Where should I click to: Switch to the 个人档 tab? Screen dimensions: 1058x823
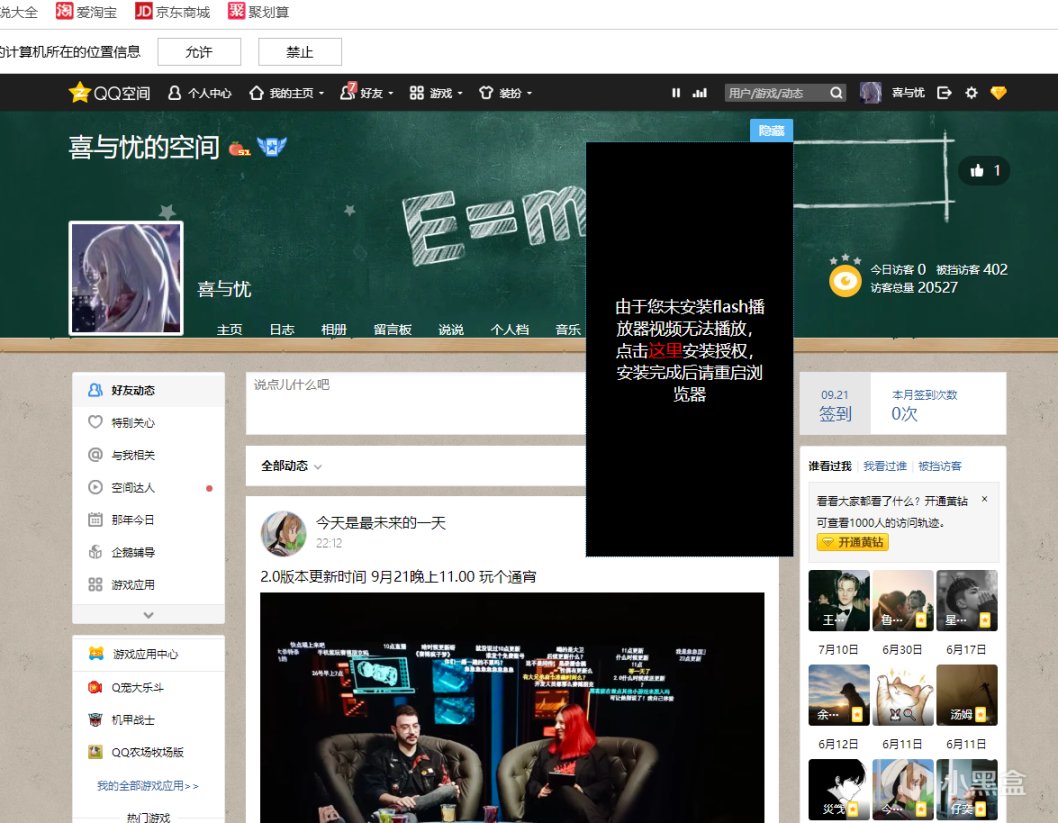pyautogui.click(x=510, y=329)
